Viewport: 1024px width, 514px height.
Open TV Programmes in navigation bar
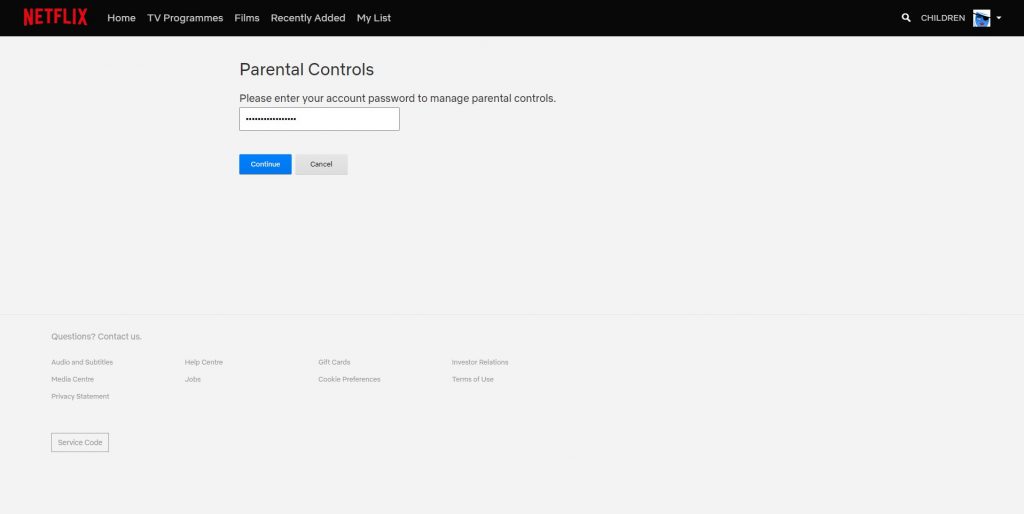pyautogui.click(x=185, y=18)
